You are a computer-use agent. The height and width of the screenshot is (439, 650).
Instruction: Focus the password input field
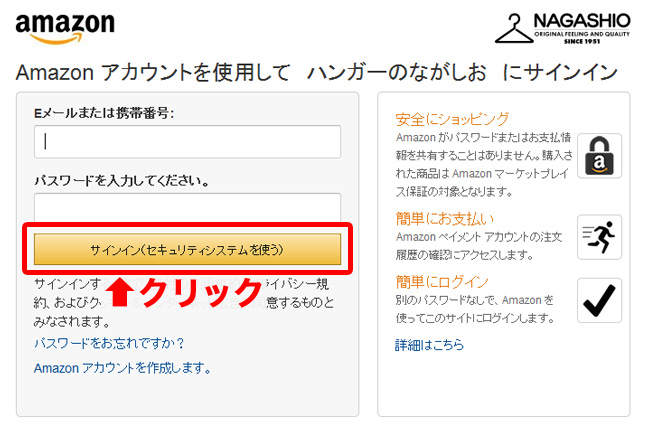[187, 208]
